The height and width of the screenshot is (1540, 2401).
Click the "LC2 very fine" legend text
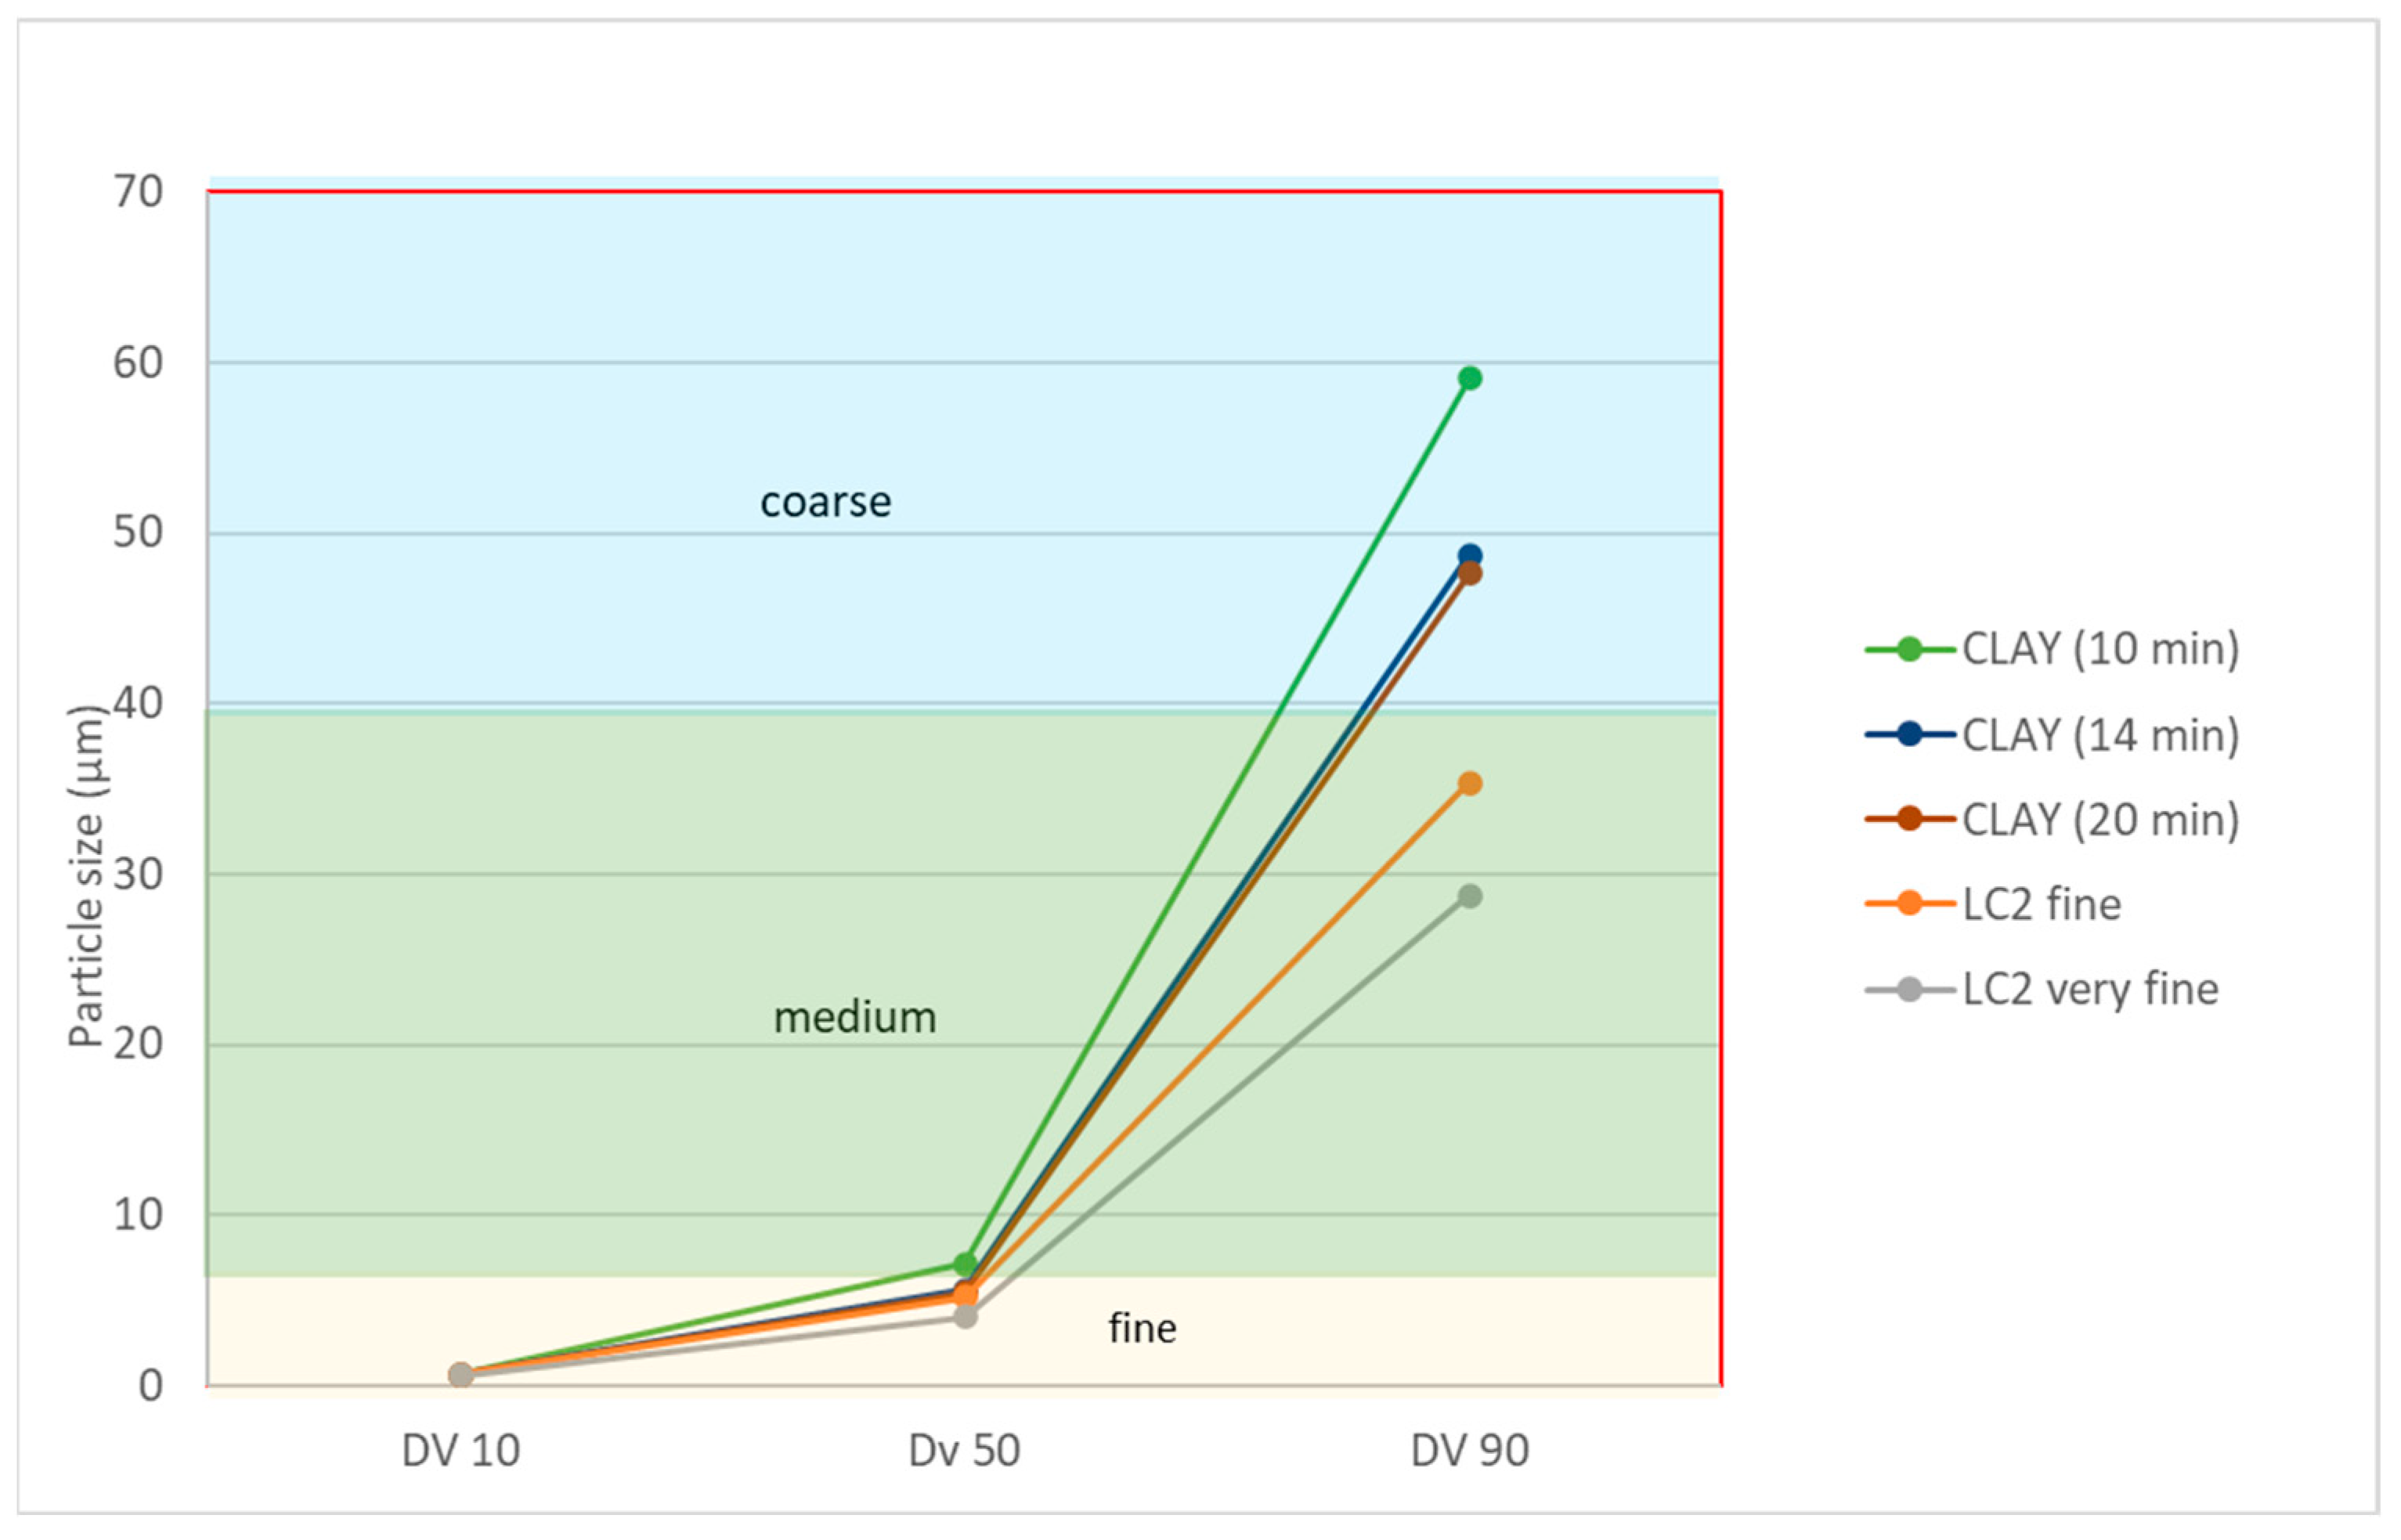[x=2090, y=990]
